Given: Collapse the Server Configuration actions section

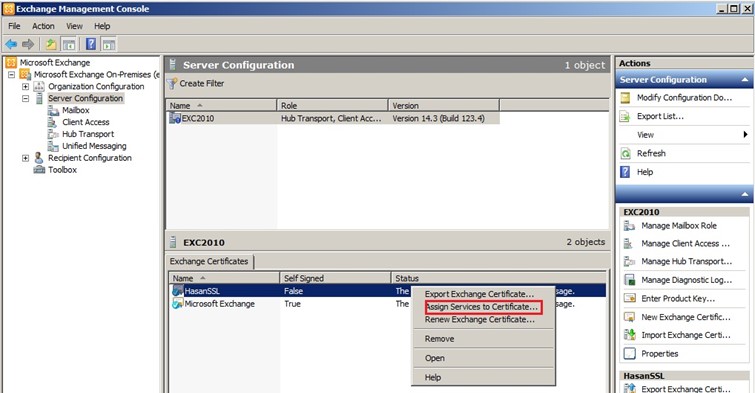Looking at the screenshot, I should (744, 80).
